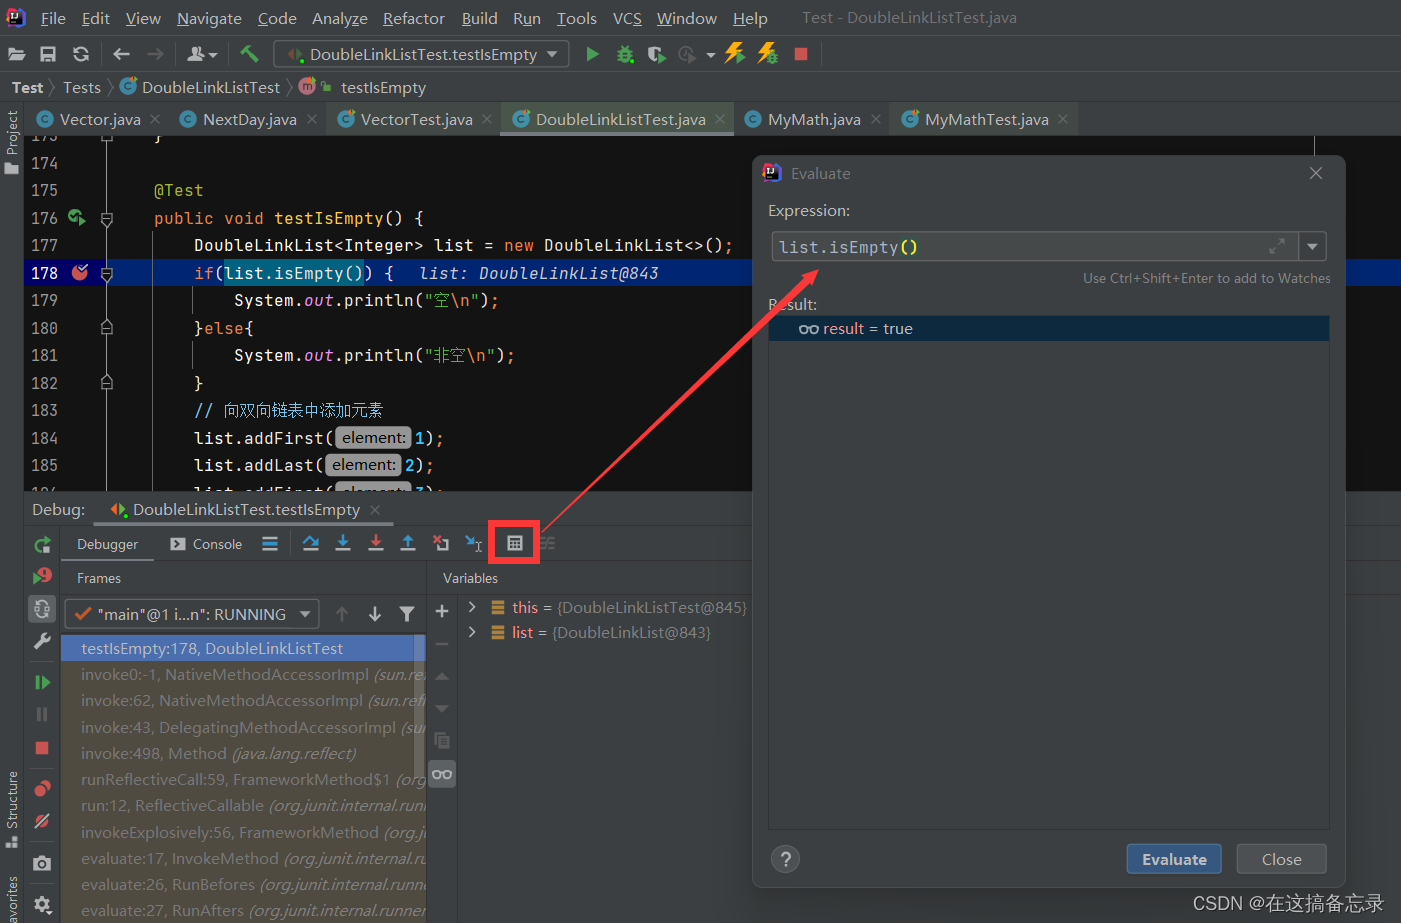Take thread dump with camera icon
Screen dimensions: 1401x923
(42, 863)
